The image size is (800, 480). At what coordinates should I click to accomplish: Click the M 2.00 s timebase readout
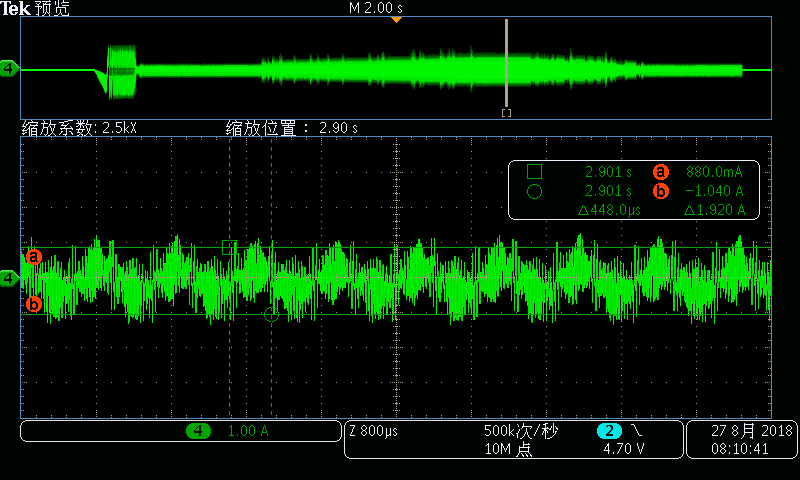(x=376, y=8)
